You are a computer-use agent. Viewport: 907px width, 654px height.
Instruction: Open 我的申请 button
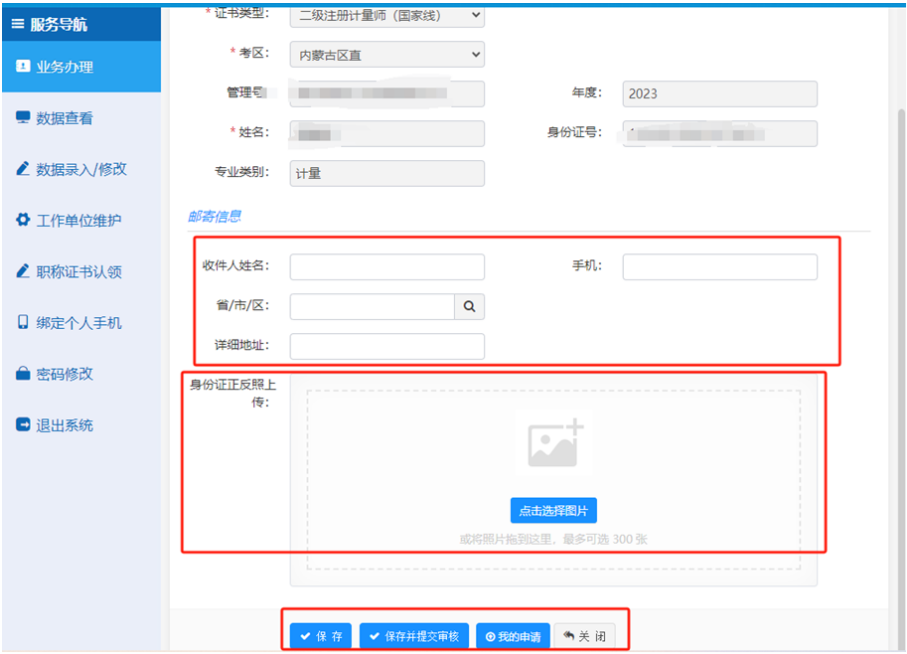point(512,636)
